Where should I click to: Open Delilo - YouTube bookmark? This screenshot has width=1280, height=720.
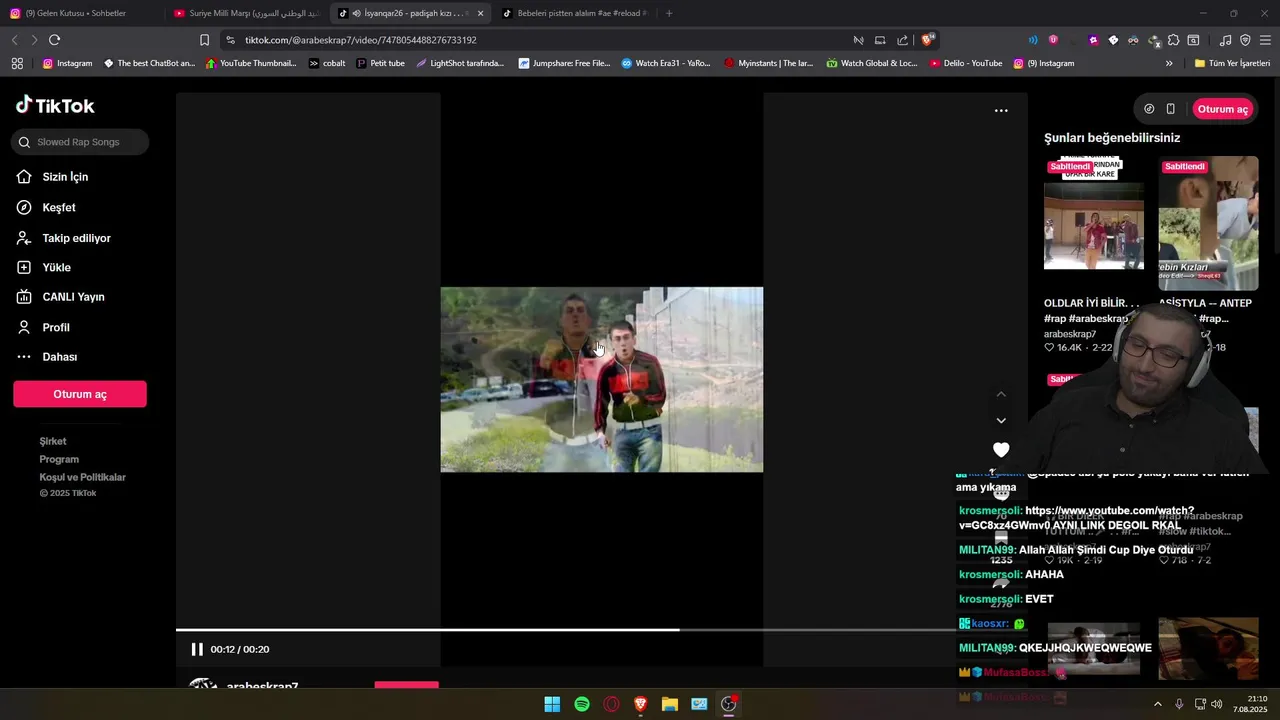tap(966, 63)
